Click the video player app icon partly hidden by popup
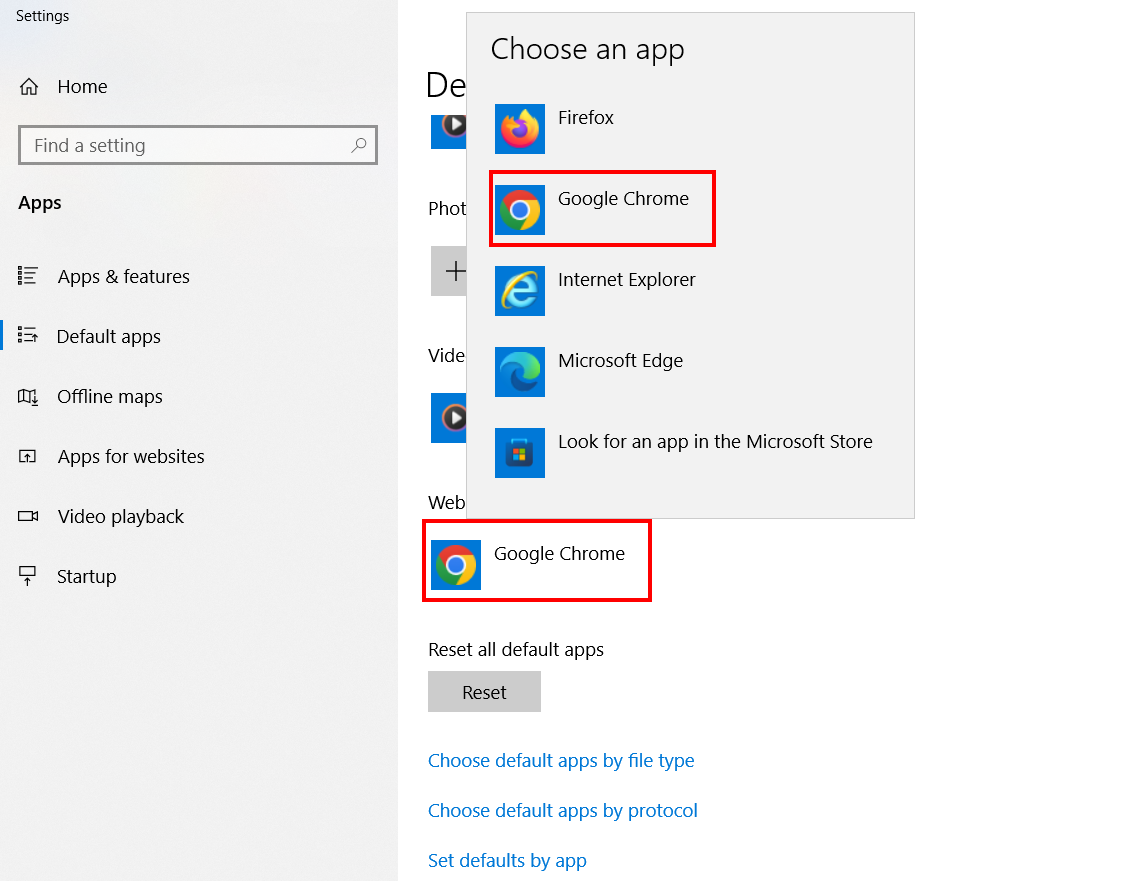1141x881 pixels. (x=448, y=418)
